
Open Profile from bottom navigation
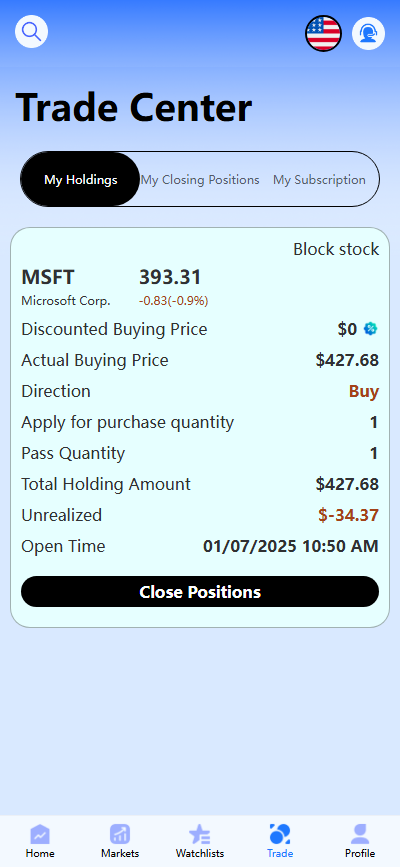point(360,840)
